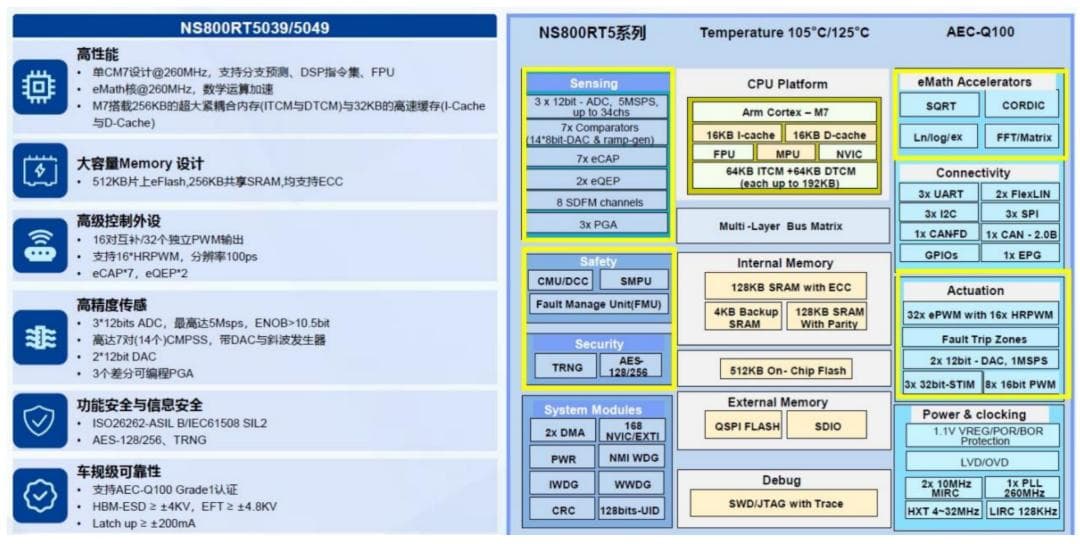This screenshot has height=544, width=1080.
Task: Click the CPU chip icon beside 高性能
Action: (x=39, y=88)
